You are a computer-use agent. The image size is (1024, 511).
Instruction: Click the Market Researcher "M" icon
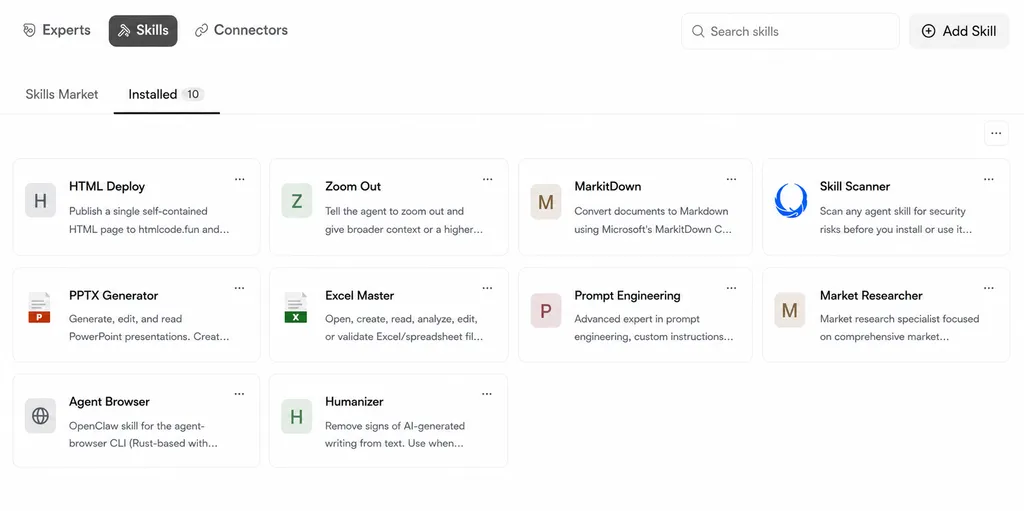pyautogui.click(x=790, y=310)
